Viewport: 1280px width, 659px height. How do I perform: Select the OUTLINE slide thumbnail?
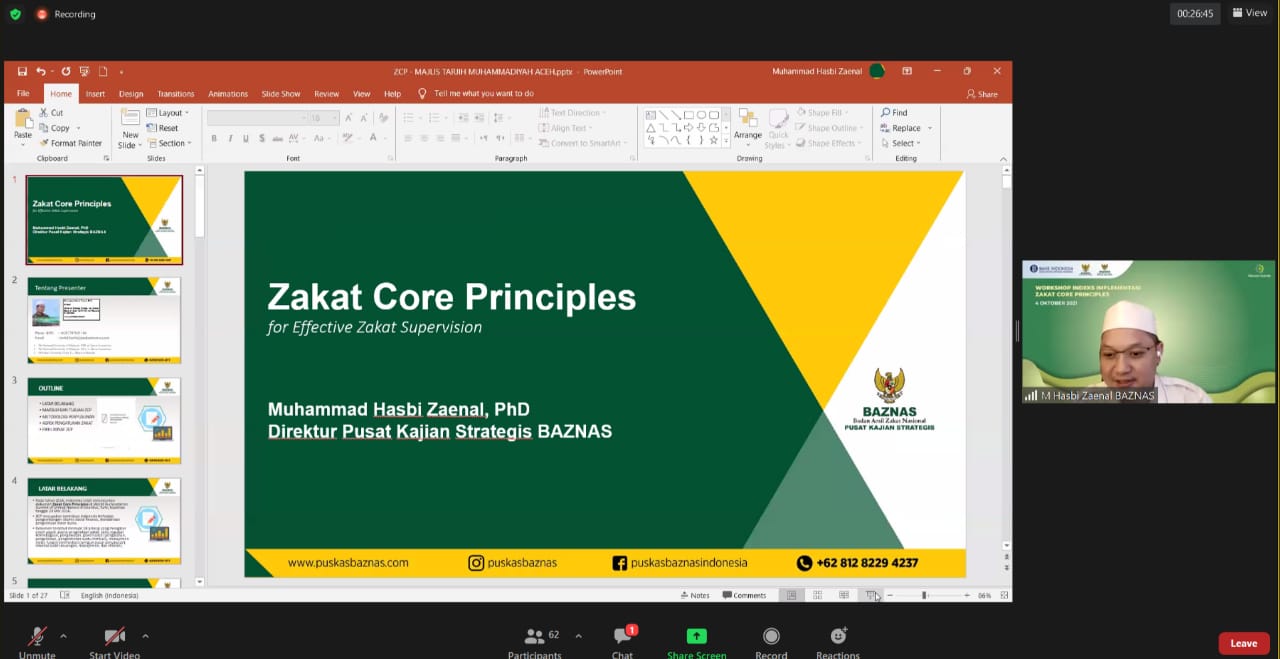click(x=104, y=420)
